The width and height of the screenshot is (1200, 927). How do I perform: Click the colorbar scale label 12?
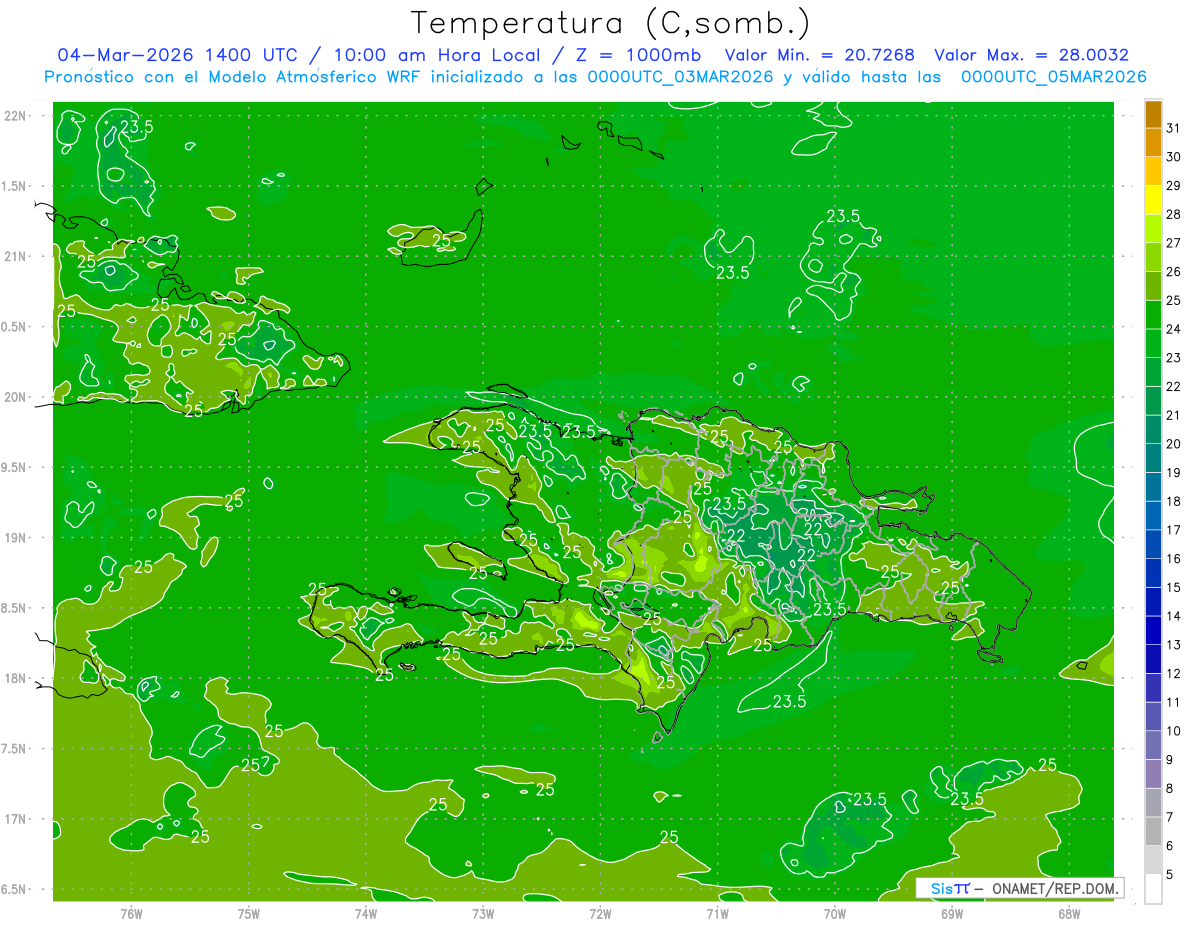[x=1174, y=674]
